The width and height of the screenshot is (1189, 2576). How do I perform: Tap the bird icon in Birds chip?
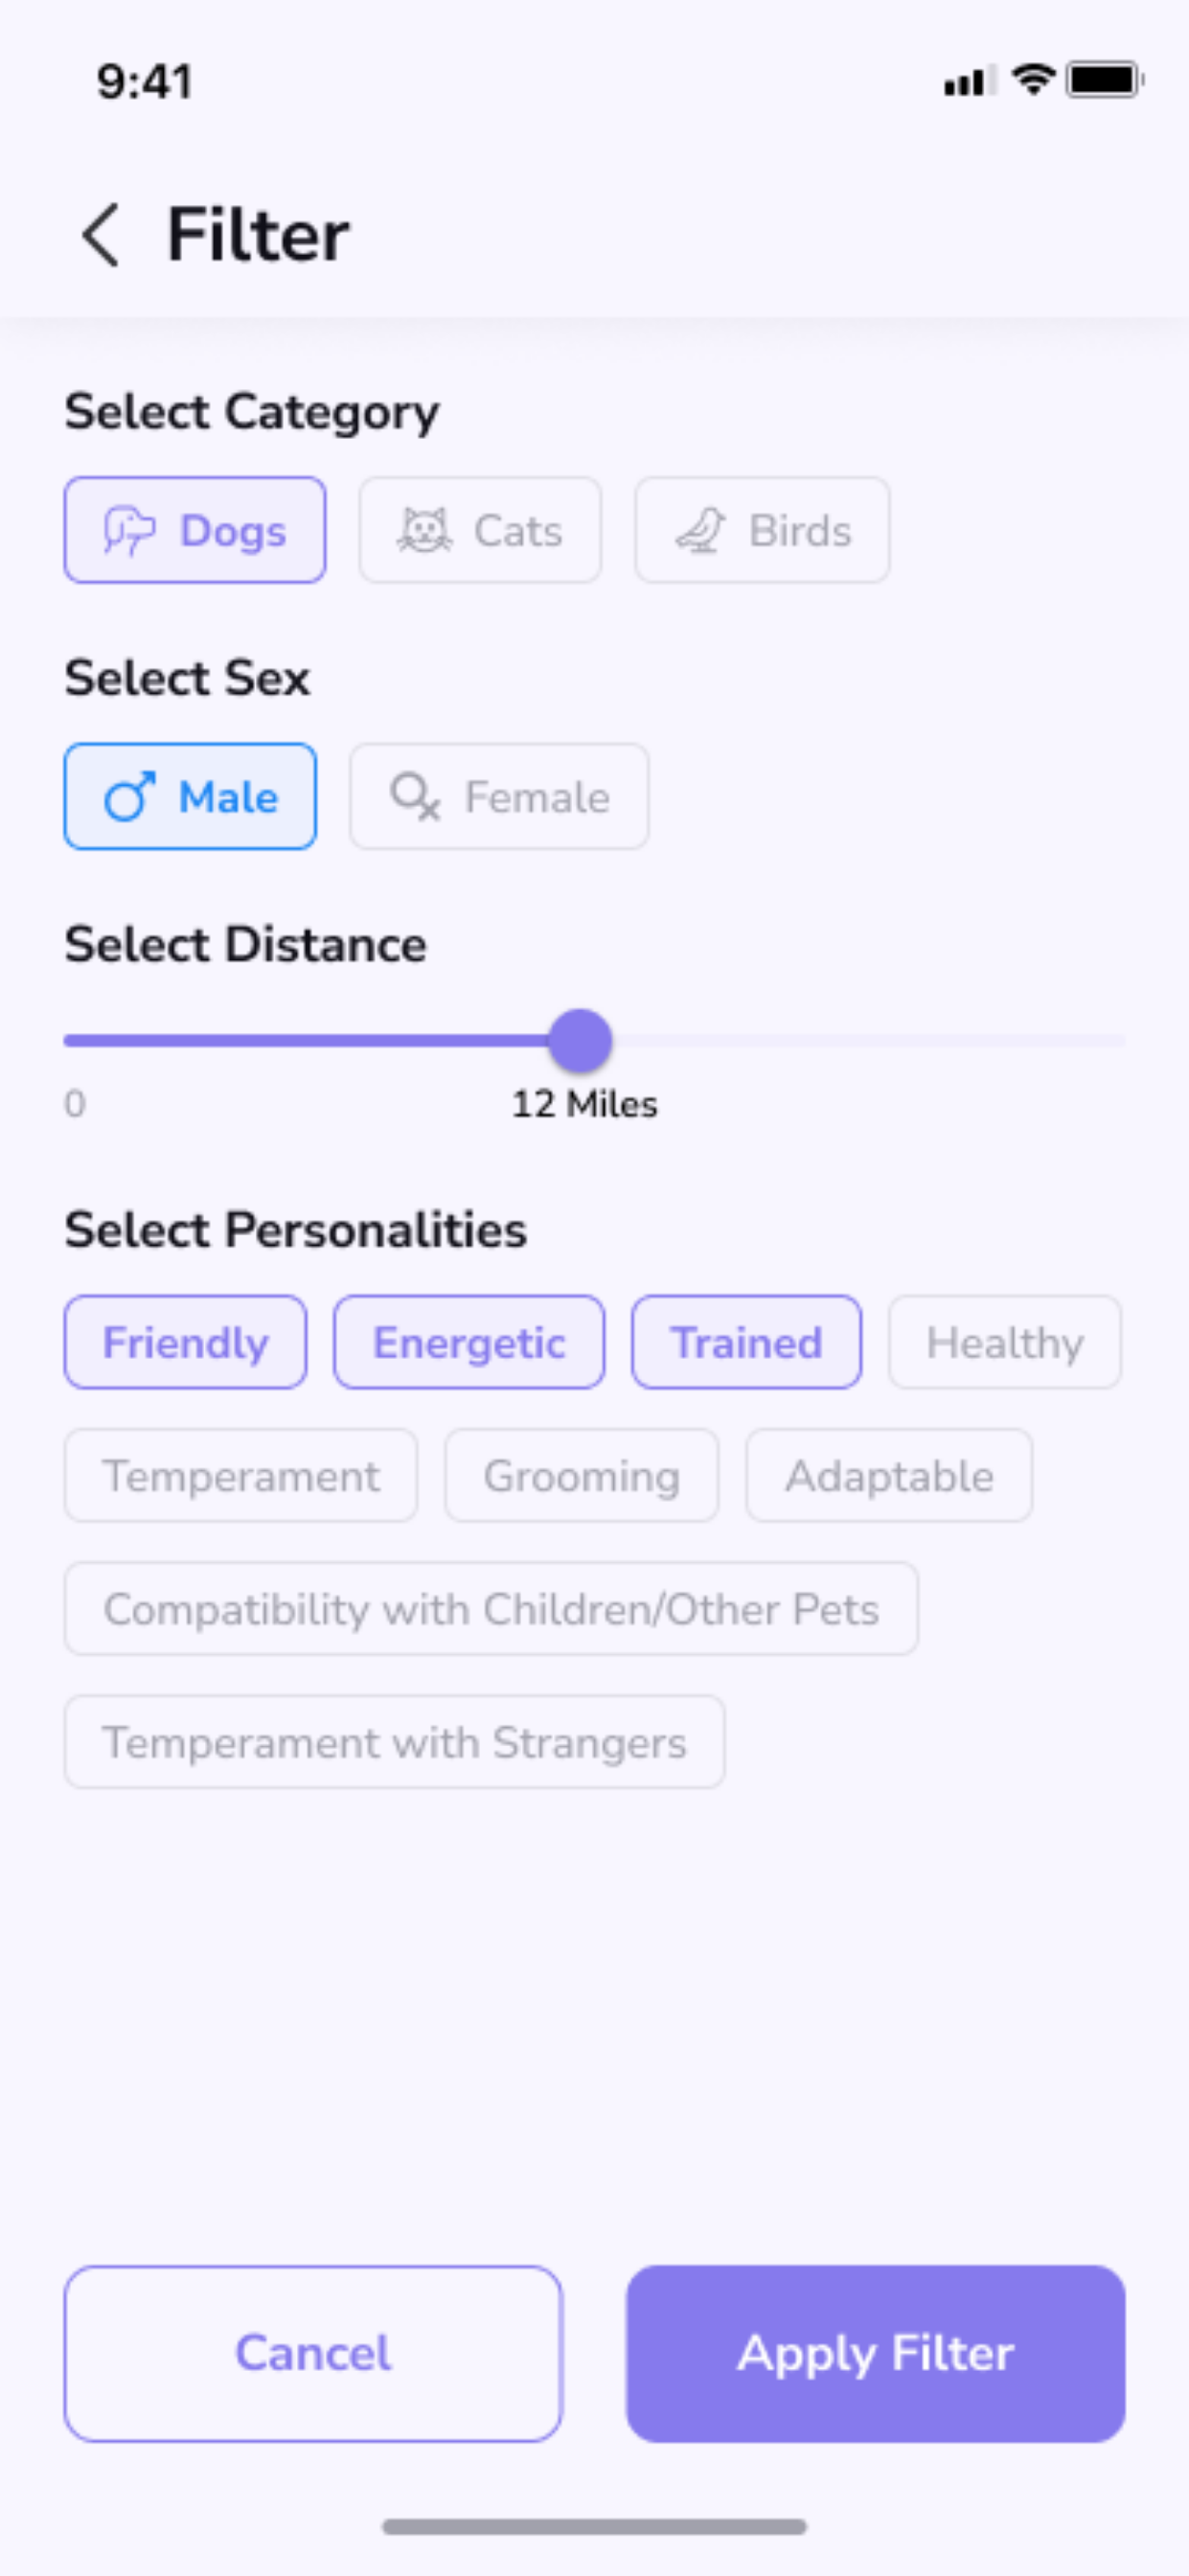tap(700, 530)
